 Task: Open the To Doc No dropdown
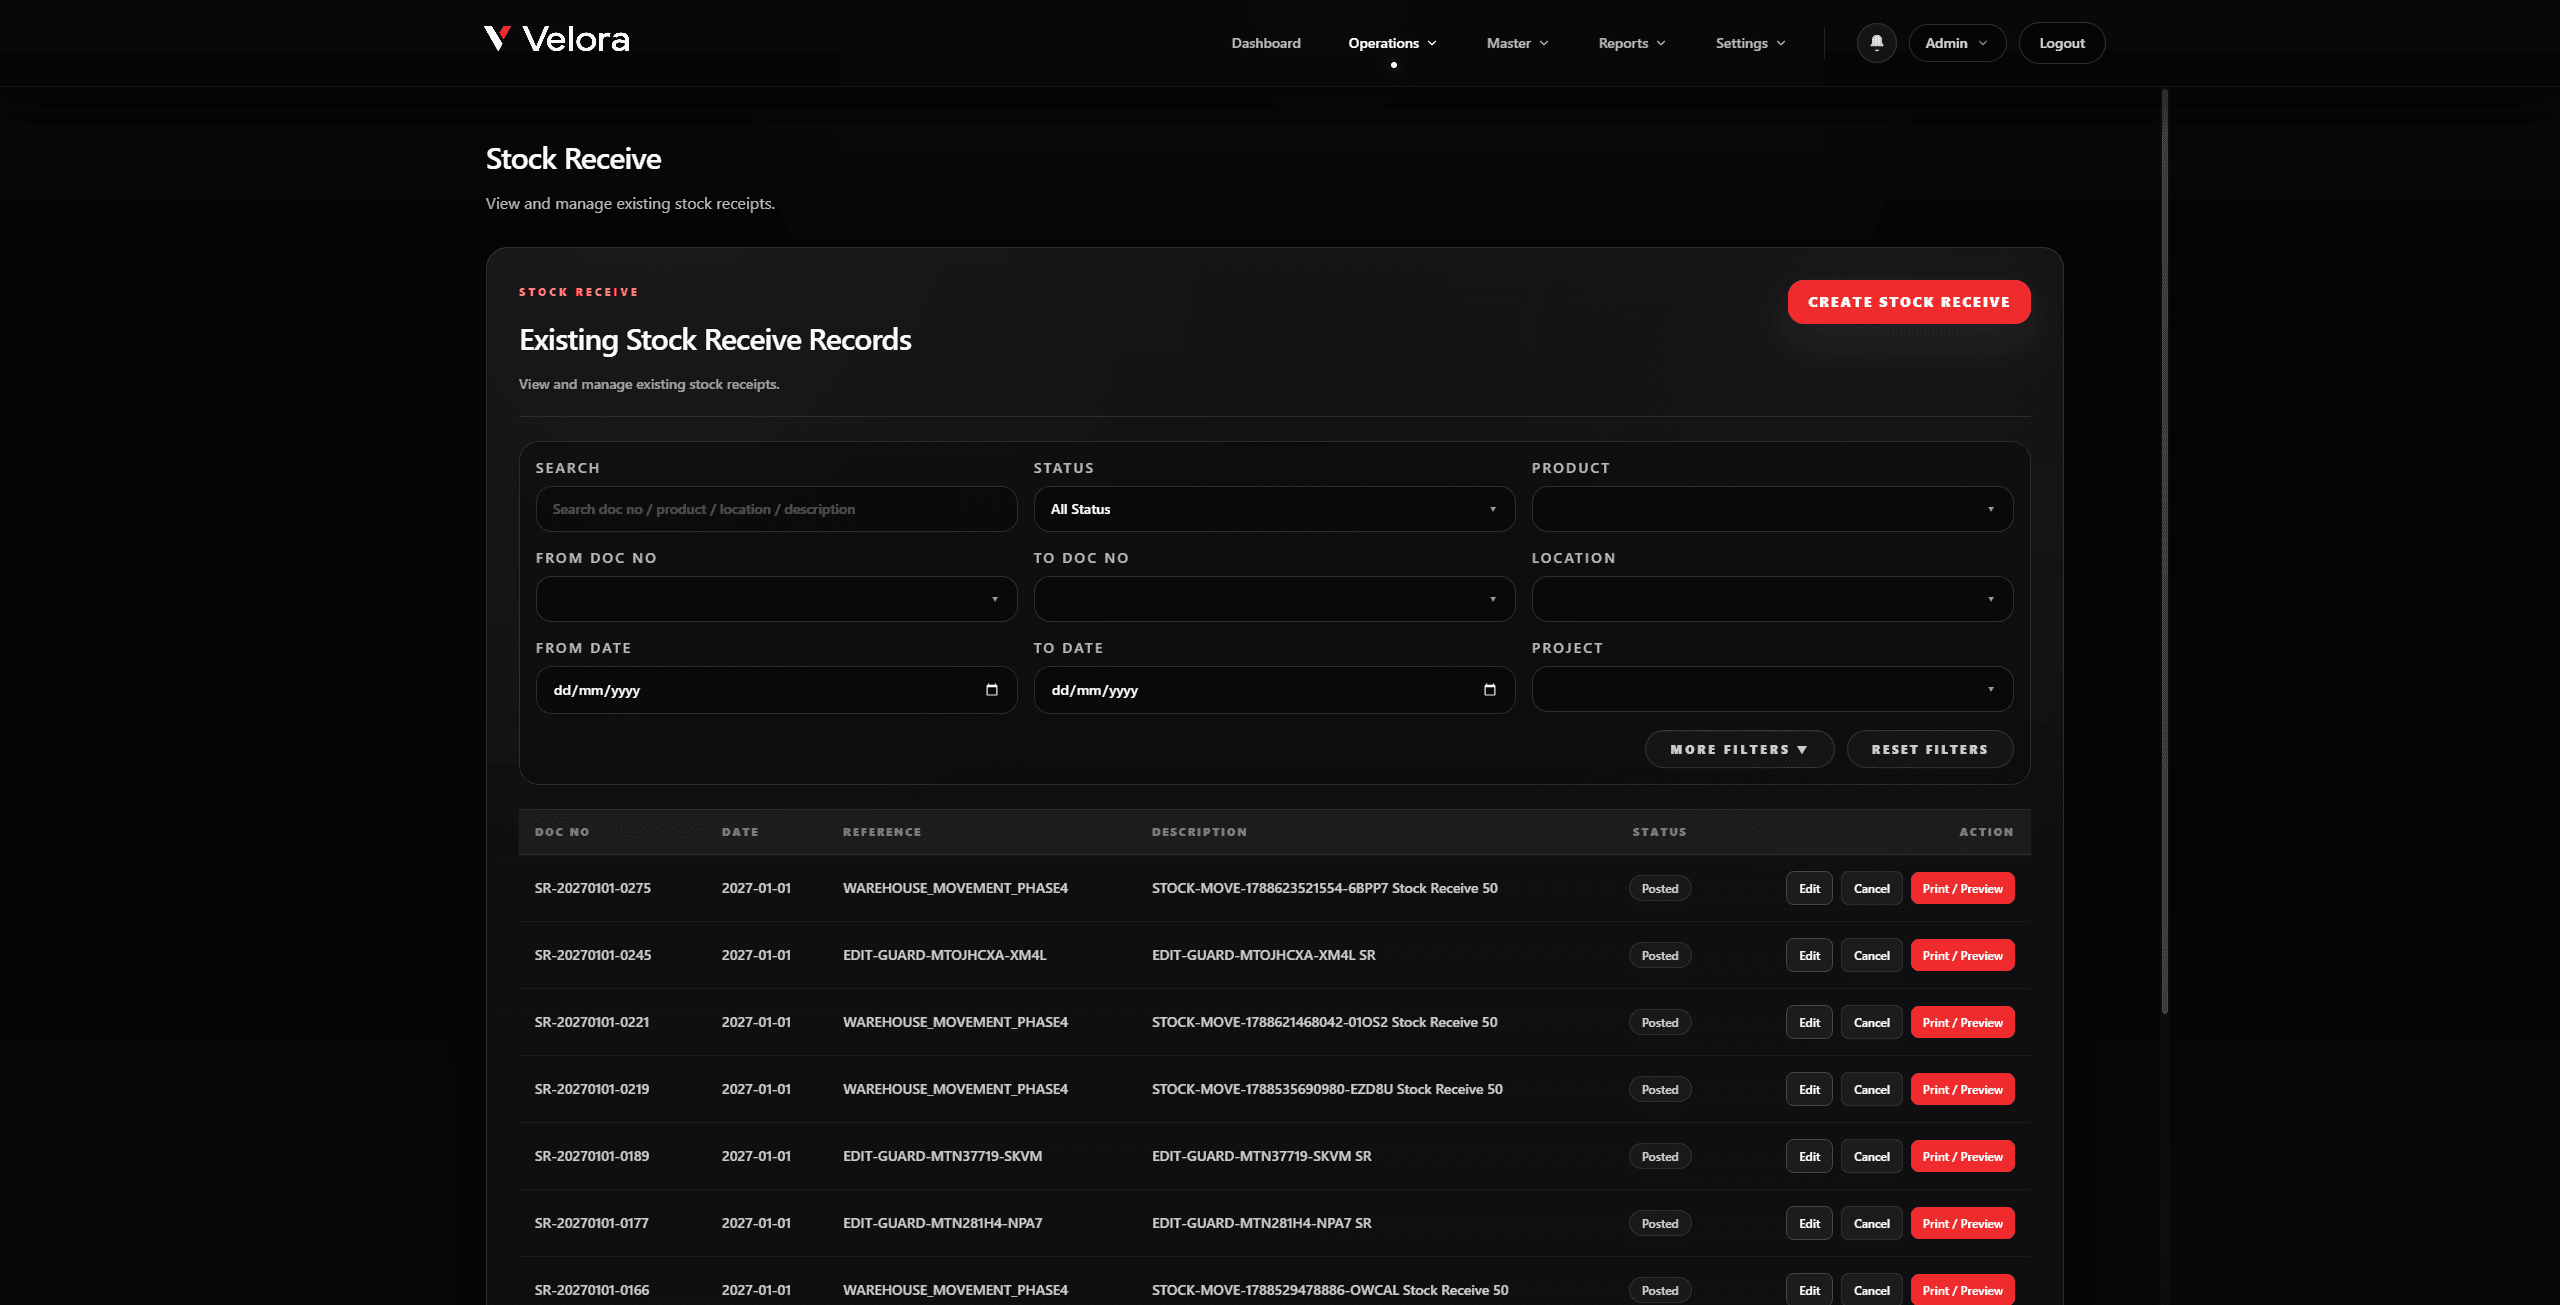1274,599
